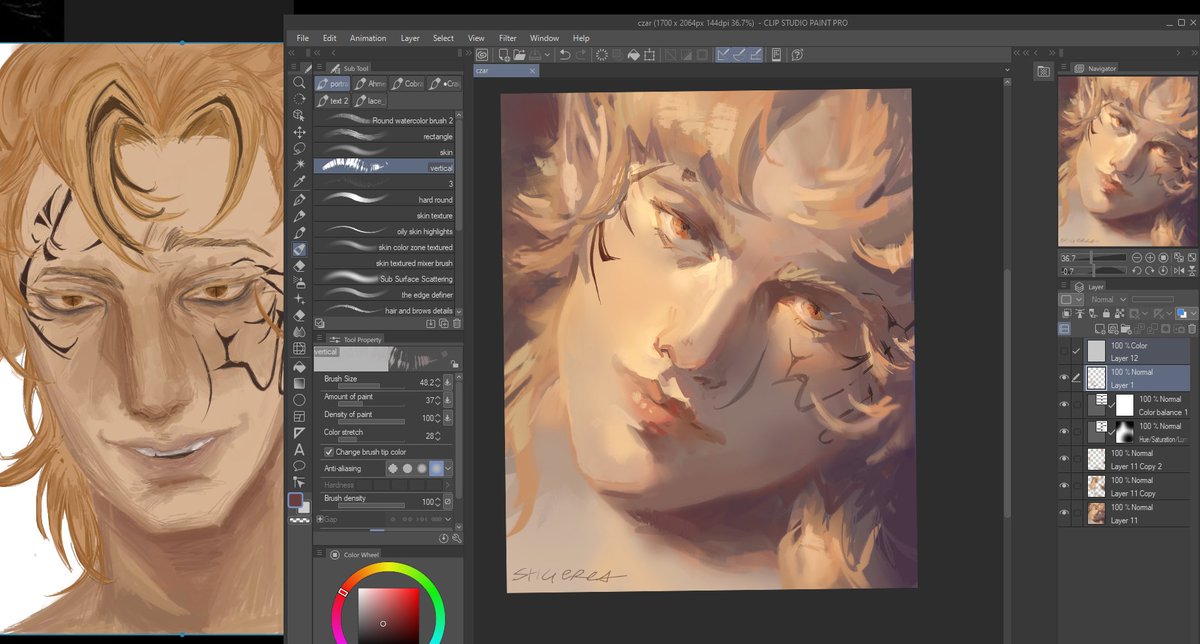Show Layer 12 via its visibility box
This screenshot has height=644, width=1200.
tap(1064, 351)
